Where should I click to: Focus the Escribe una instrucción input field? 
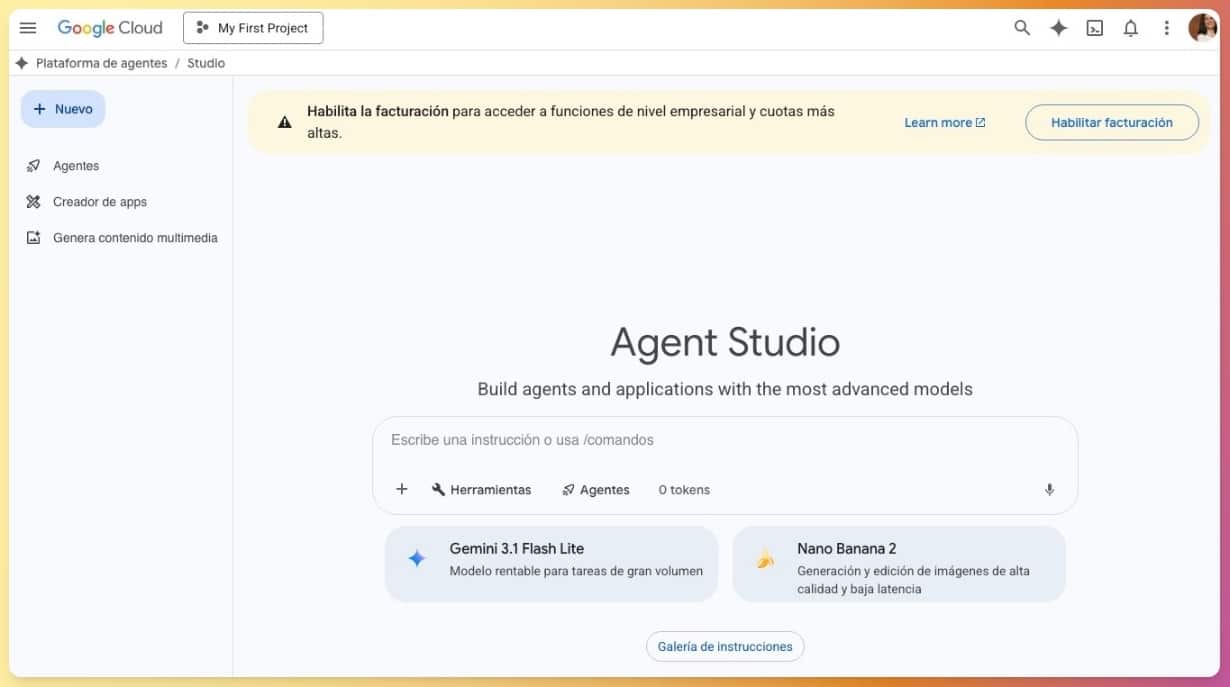tap(725, 440)
